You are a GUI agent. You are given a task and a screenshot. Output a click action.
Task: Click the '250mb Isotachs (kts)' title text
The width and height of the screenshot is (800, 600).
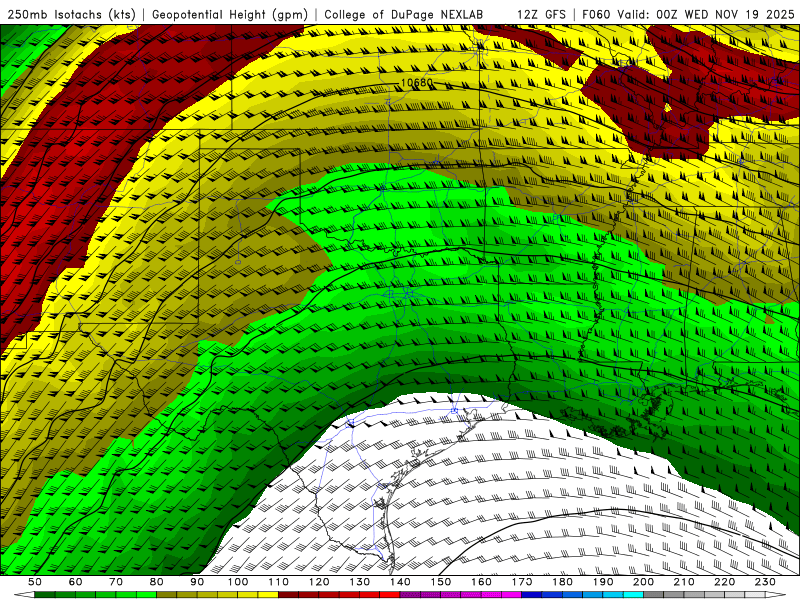click(71, 15)
